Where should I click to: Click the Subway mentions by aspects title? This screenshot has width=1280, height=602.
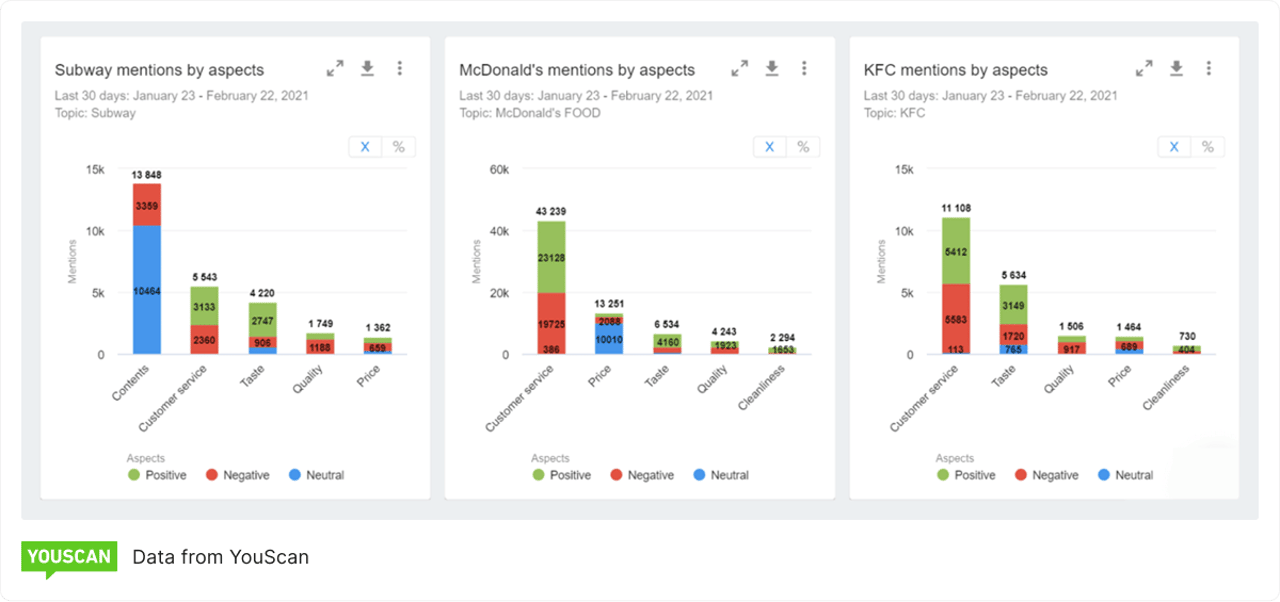[x=159, y=70]
